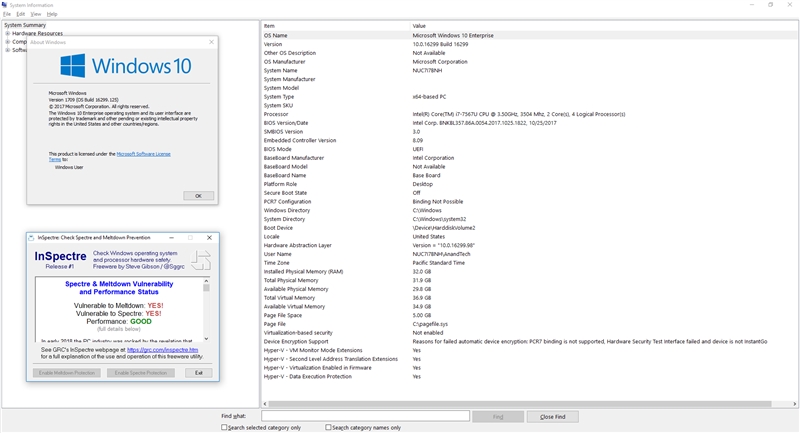Viewport: 800px width, 433px height.
Task: Select the BIOS Mode row
Action: [x=530, y=149]
